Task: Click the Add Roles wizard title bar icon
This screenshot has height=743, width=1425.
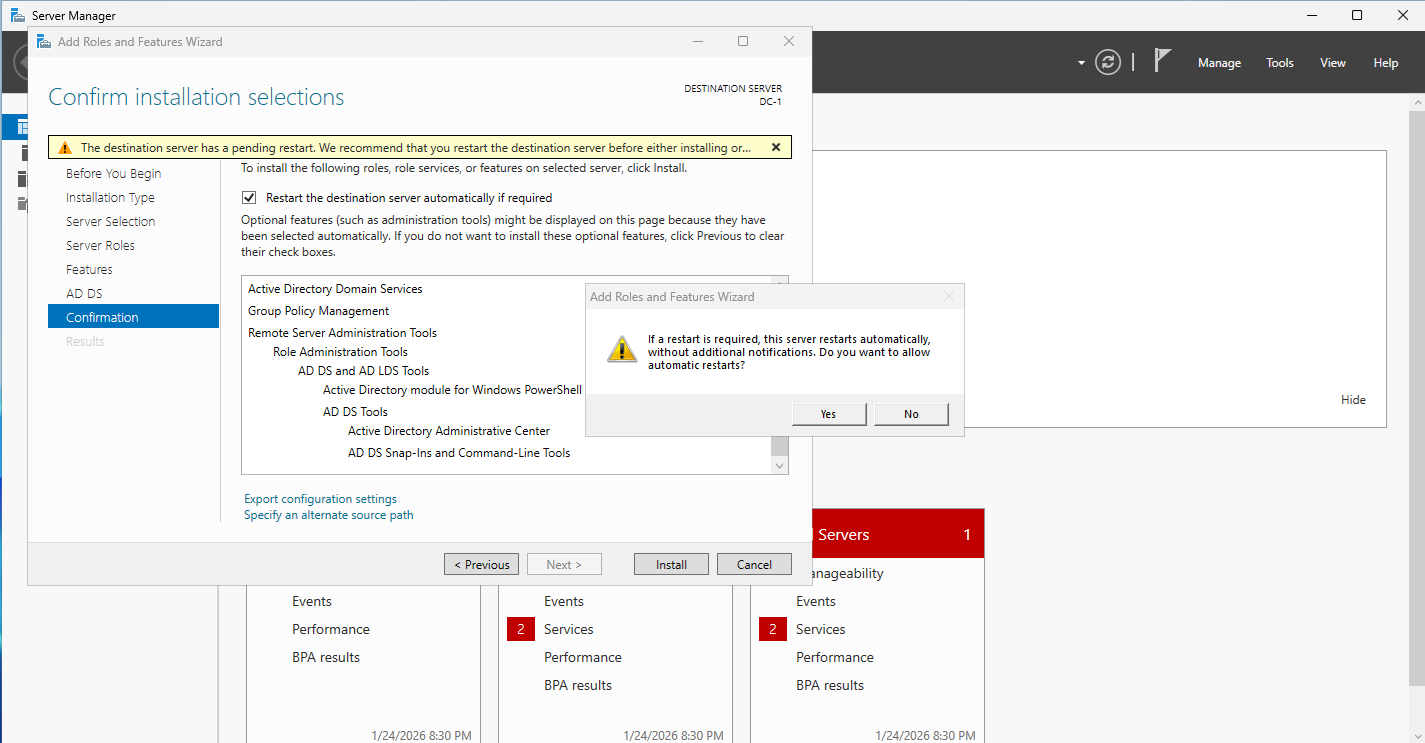Action: point(44,42)
